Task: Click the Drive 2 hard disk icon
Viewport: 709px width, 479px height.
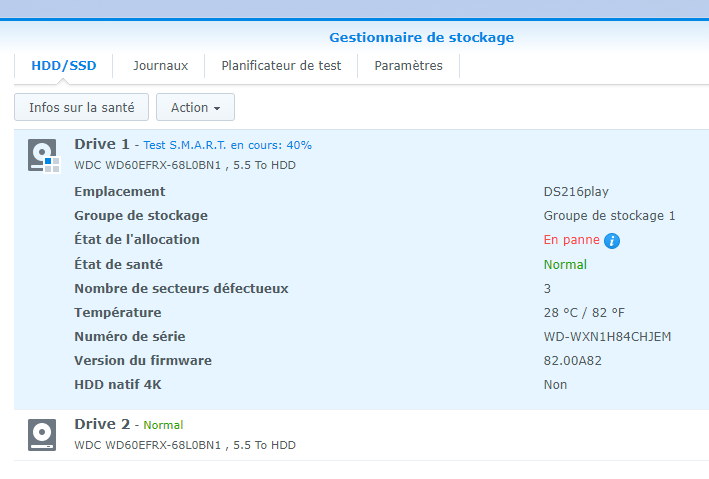Action: [x=42, y=435]
